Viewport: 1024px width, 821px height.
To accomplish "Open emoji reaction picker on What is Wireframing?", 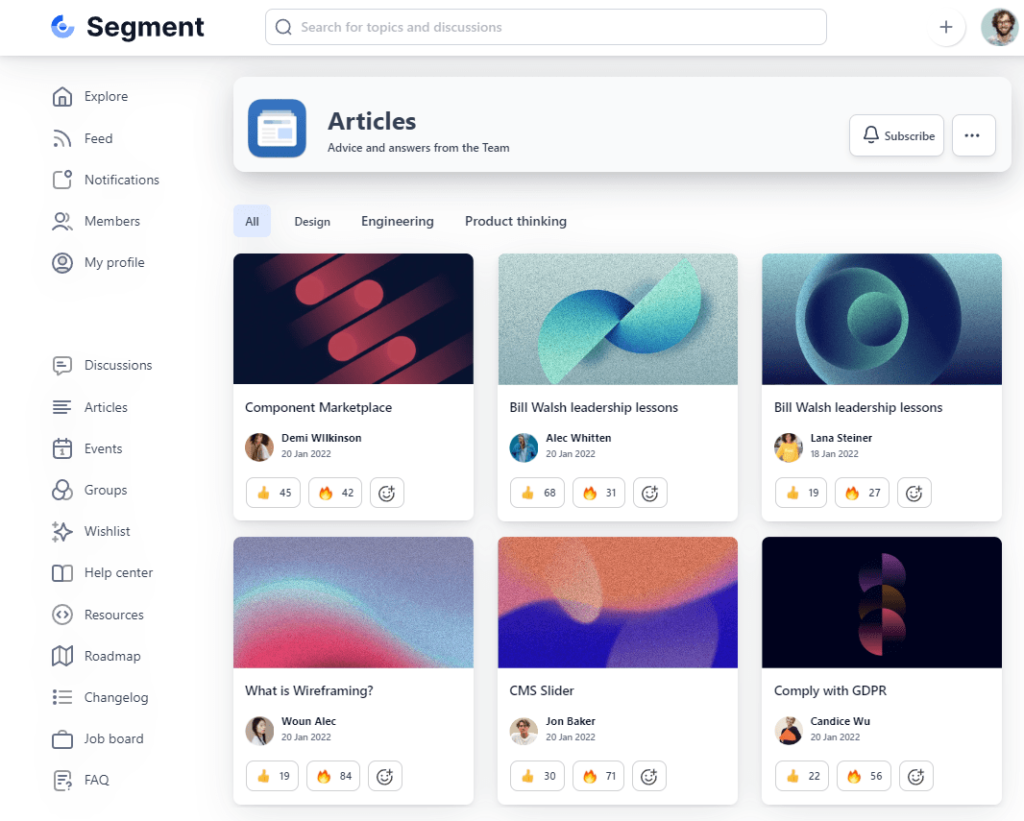I will tap(385, 776).
